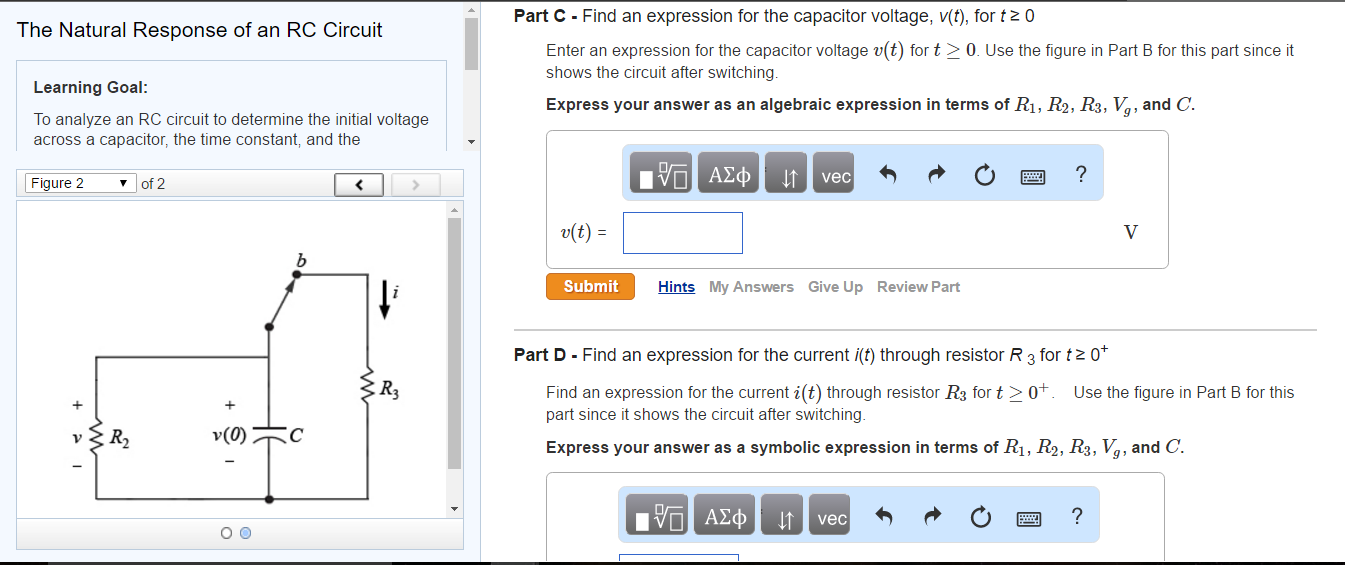The height and width of the screenshot is (565, 1345).
Task: Click the subscript/superscript arrows button in Part C
Action: pyautogui.click(x=788, y=177)
